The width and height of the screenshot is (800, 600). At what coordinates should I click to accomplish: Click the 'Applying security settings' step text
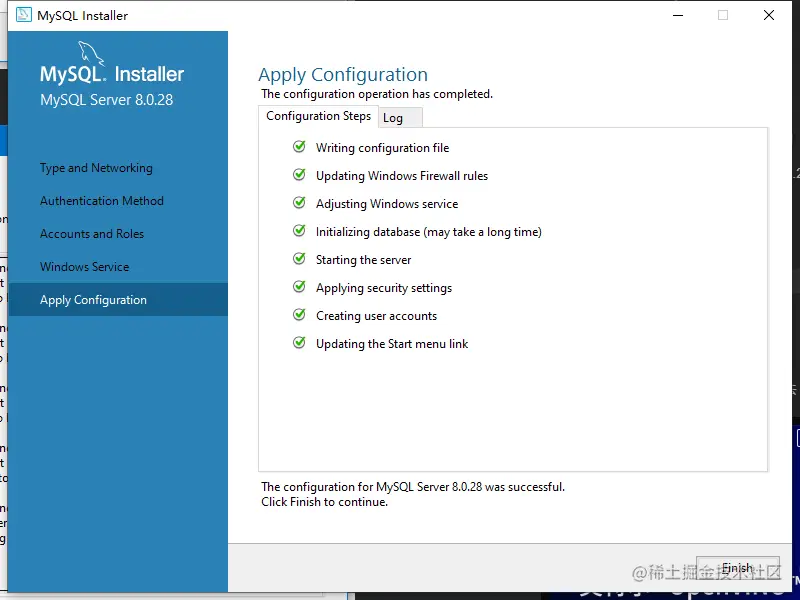[384, 288]
